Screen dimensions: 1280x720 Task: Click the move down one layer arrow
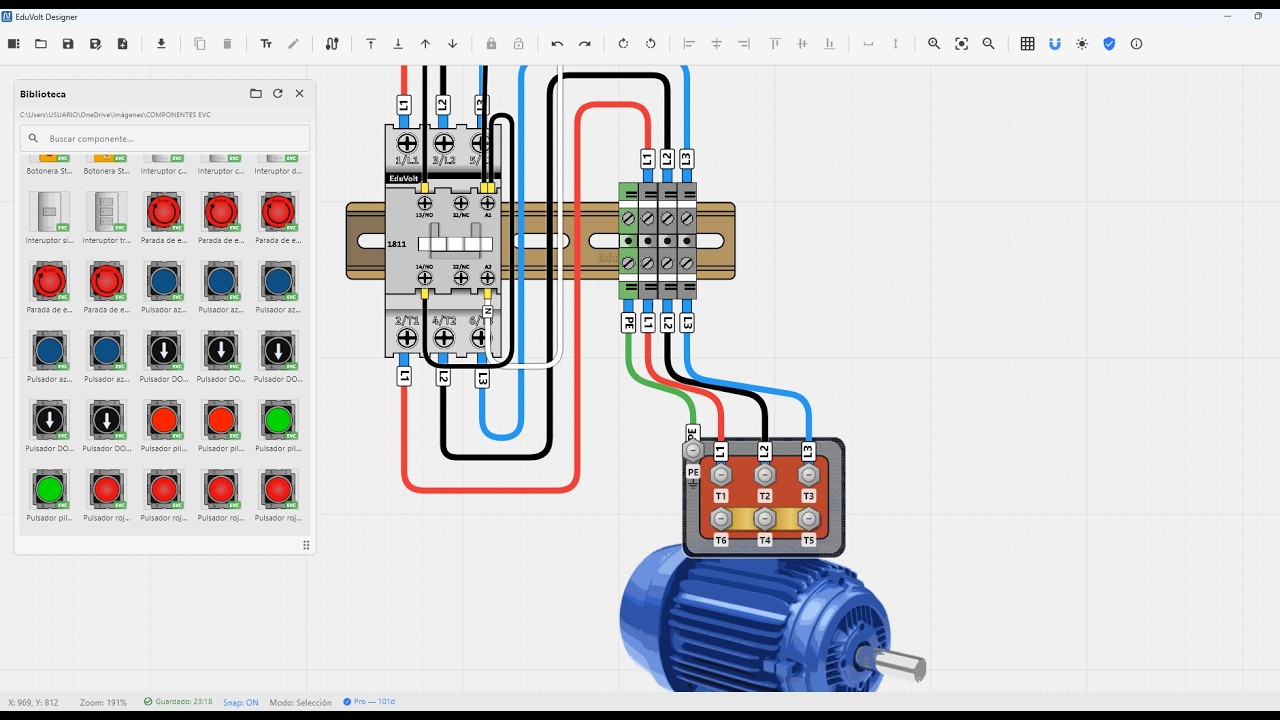[452, 44]
